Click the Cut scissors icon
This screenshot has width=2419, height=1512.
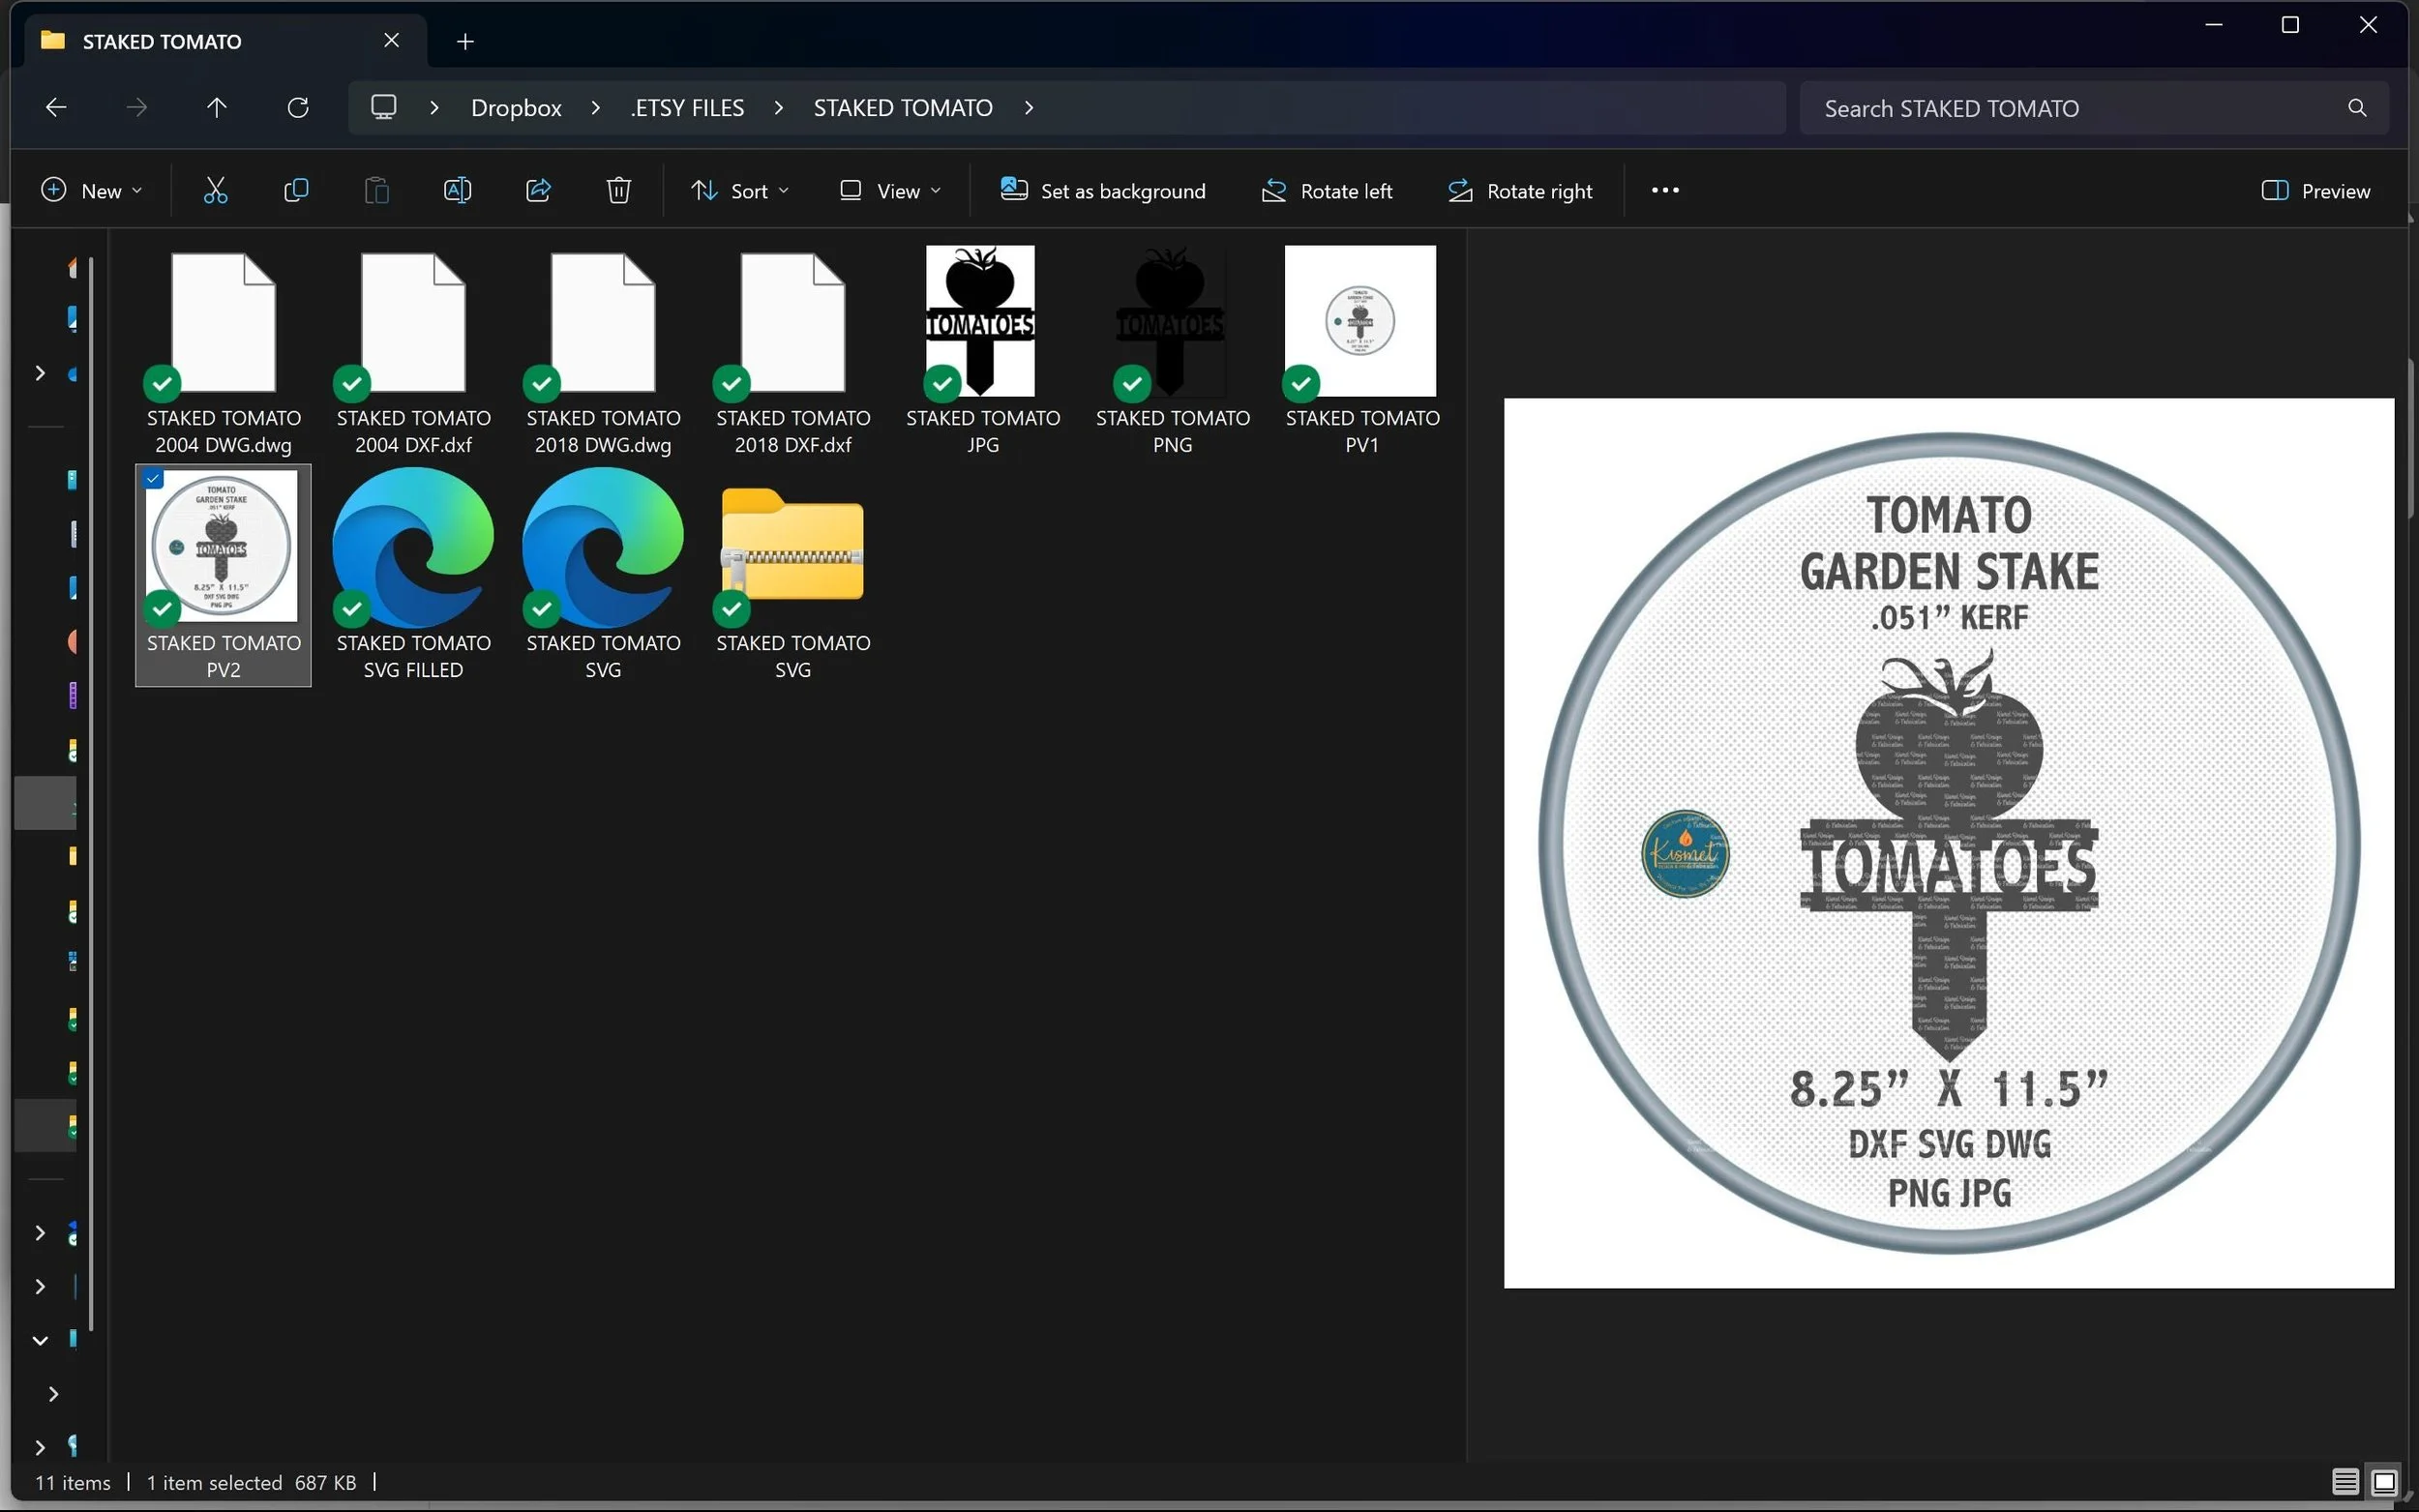[215, 190]
